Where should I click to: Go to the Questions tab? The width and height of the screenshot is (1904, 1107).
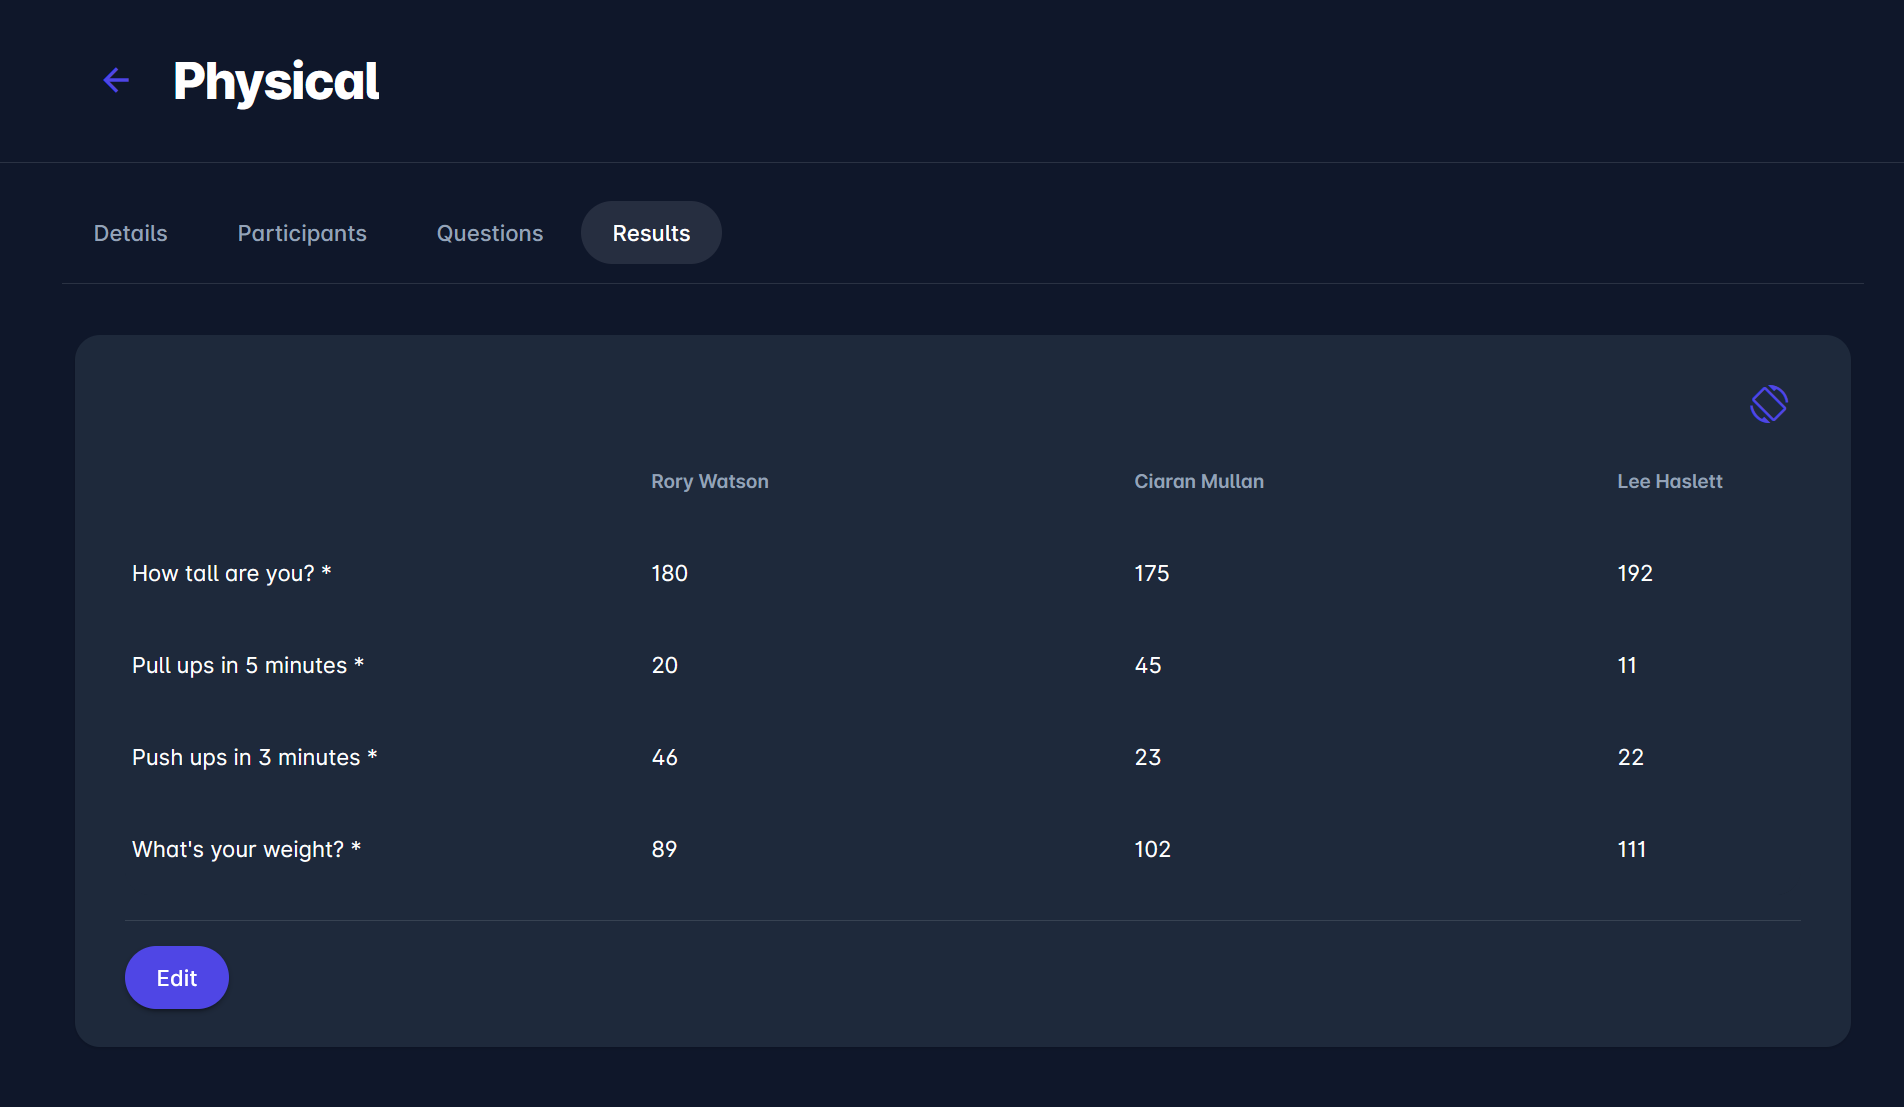click(x=490, y=233)
